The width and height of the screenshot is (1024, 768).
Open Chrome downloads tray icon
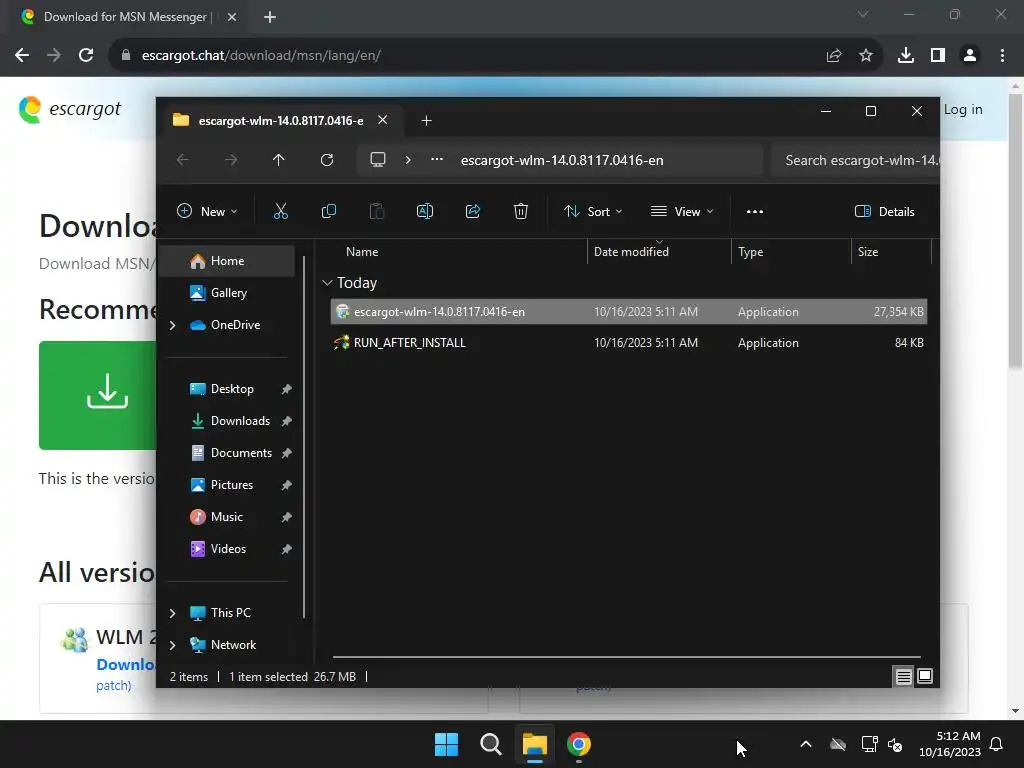click(906, 56)
